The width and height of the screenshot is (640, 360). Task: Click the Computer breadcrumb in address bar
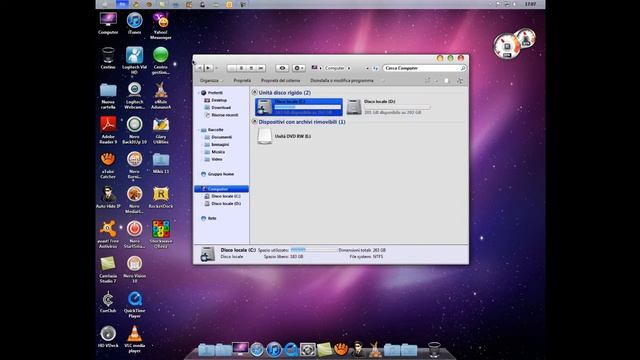pyautogui.click(x=334, y=68)
